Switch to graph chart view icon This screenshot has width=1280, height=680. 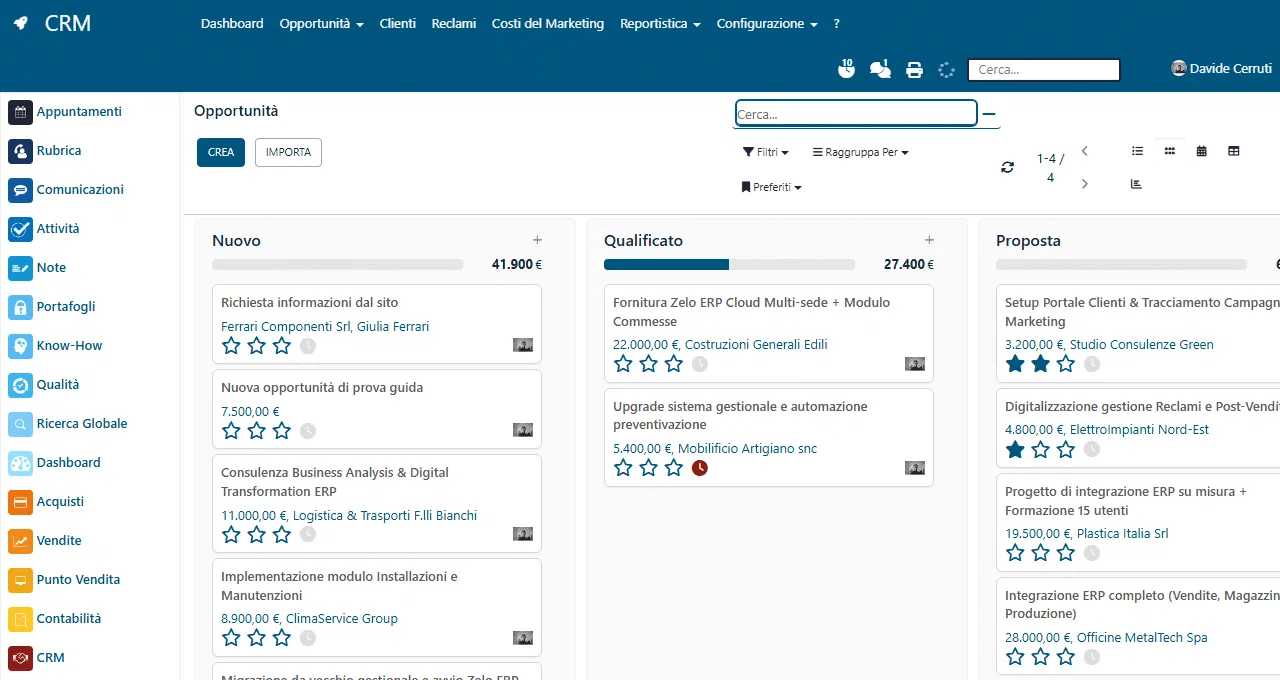(1136, 184)
